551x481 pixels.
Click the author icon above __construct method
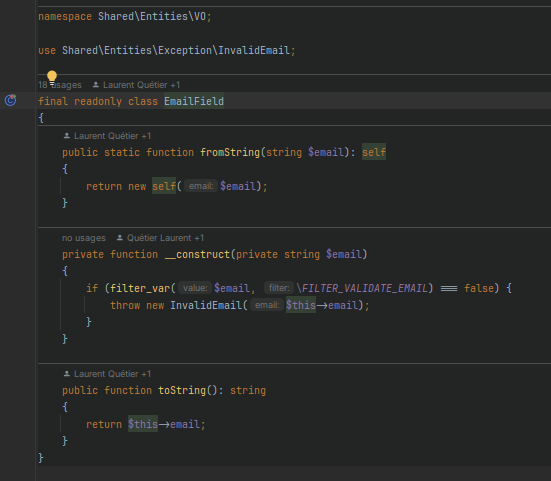pyautogui.click(x=120, y=238)
